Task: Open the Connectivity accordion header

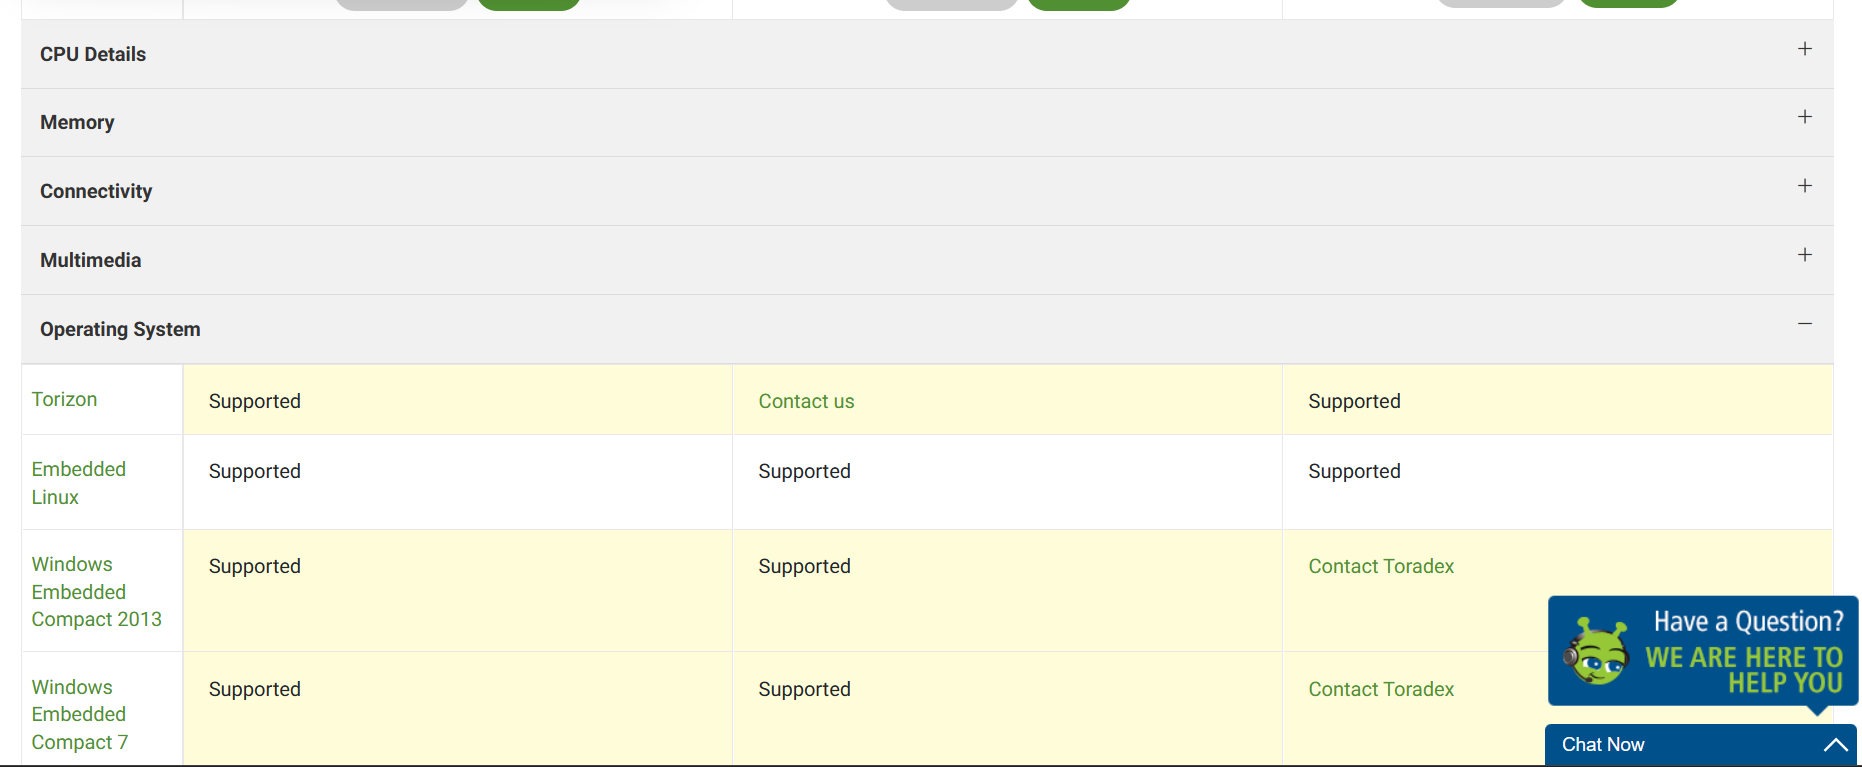Action: click(927, 191)
